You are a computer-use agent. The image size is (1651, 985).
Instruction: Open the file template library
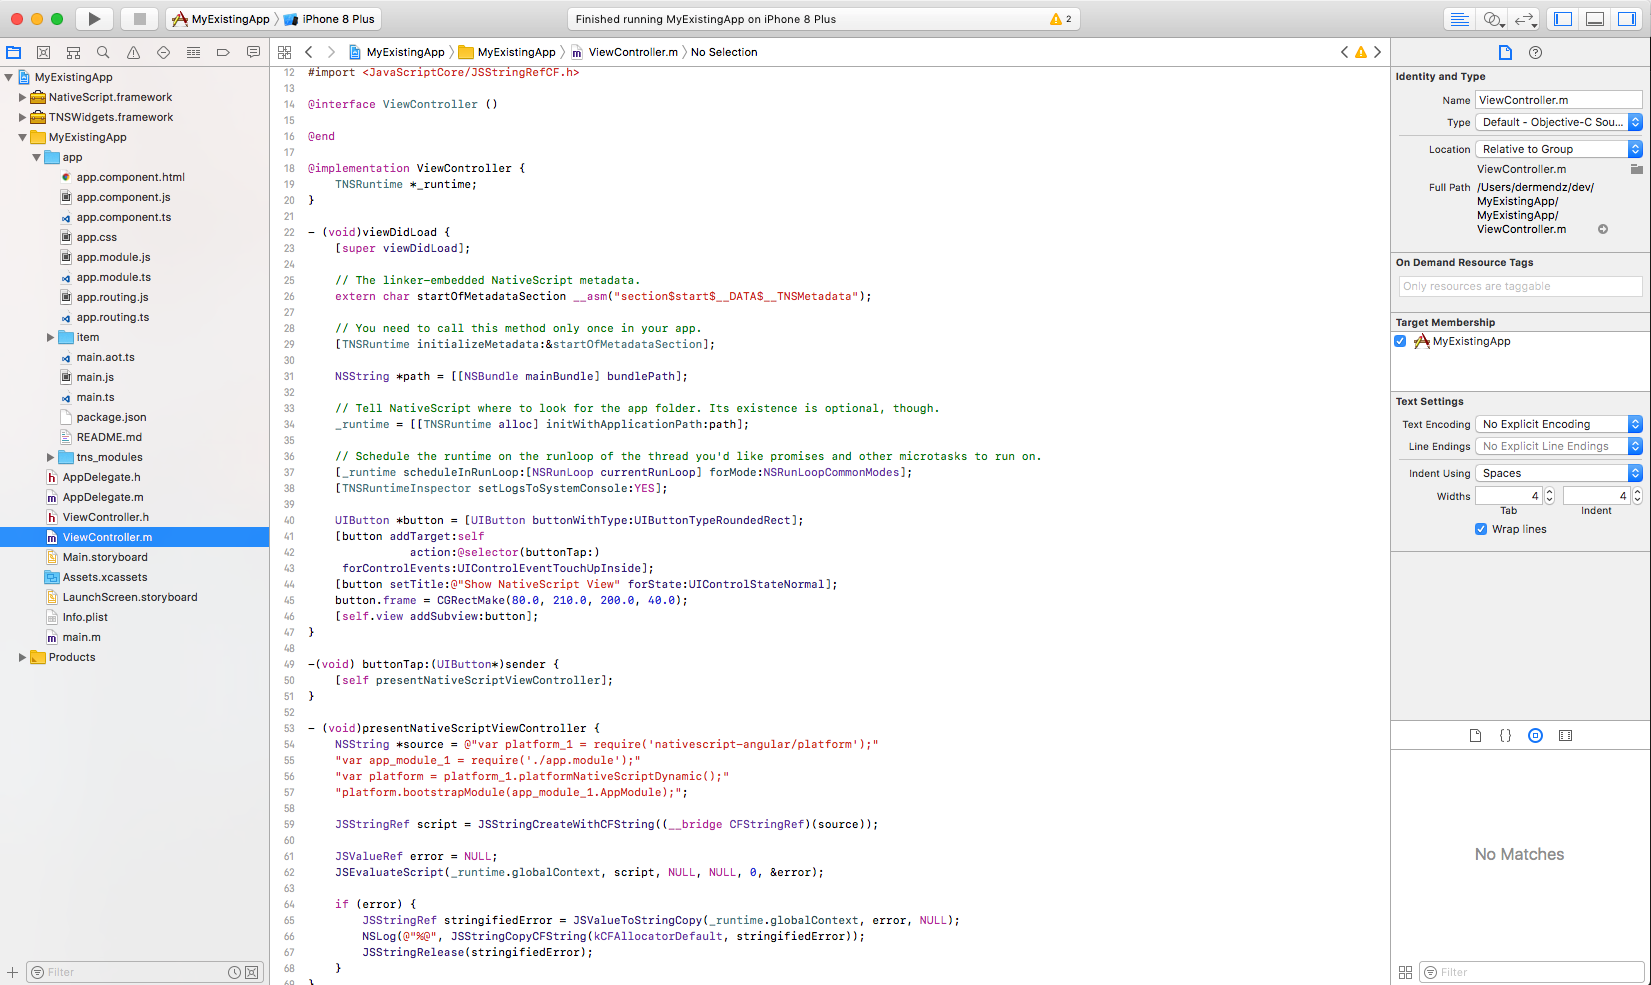(x=1475, y=735)
